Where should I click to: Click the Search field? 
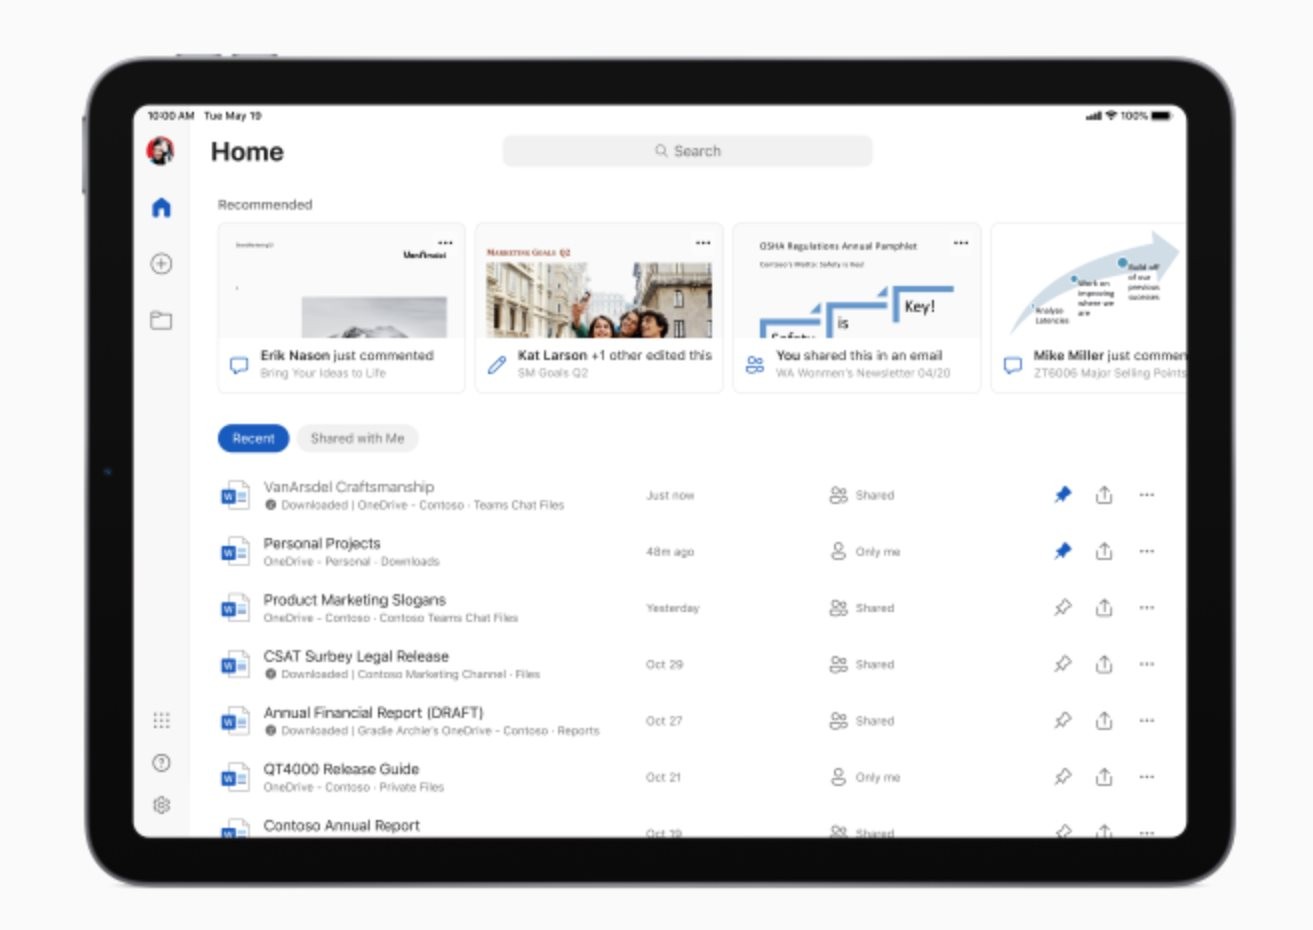point(687,151)
